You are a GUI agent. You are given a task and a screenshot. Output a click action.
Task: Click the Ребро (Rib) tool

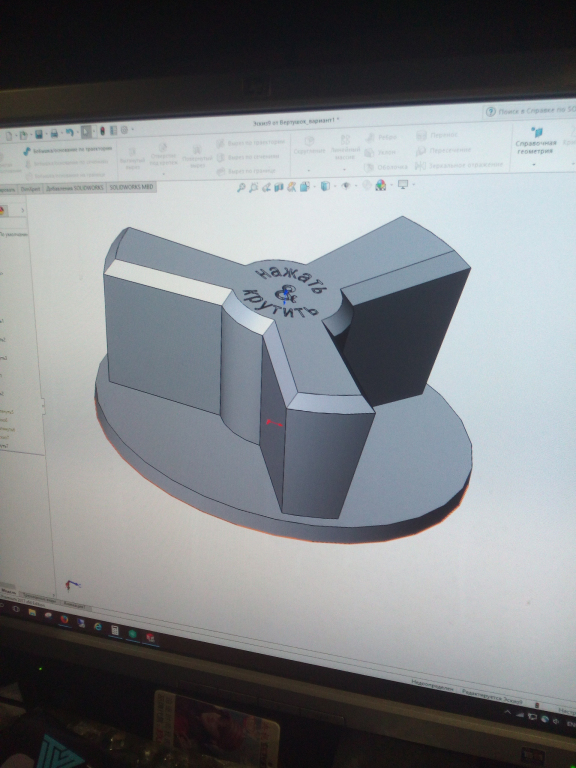pyautogui.click(x=381, y=138)
